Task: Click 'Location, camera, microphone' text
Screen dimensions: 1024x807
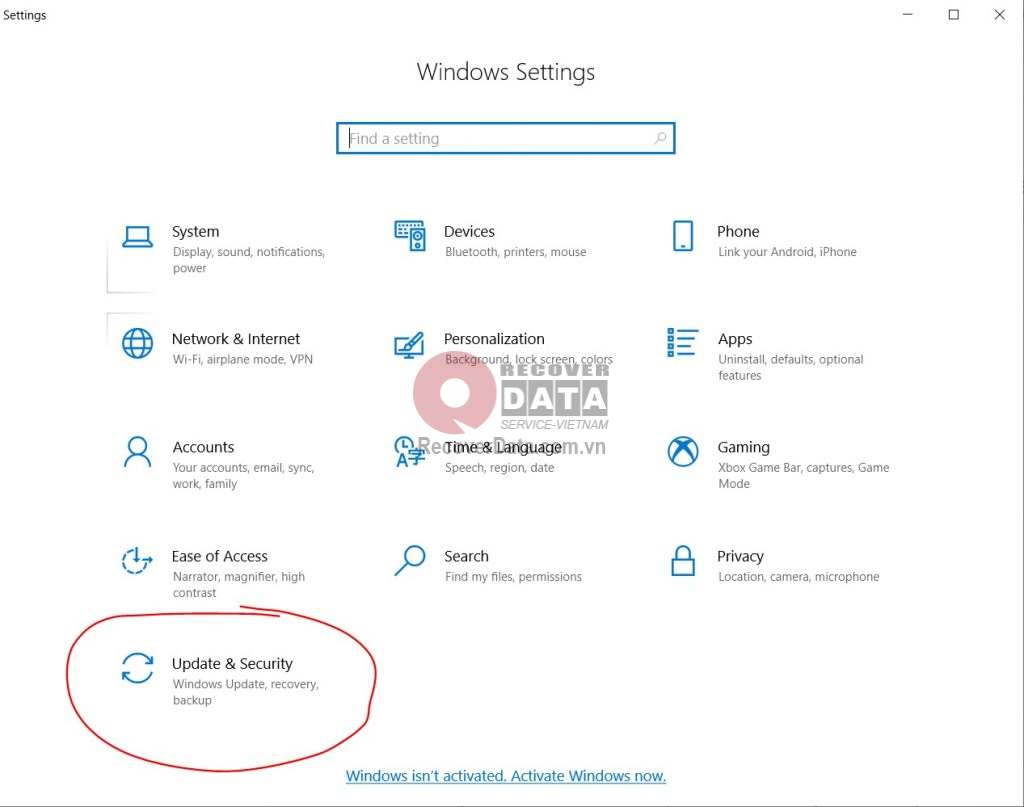Action: click(799, 577)
